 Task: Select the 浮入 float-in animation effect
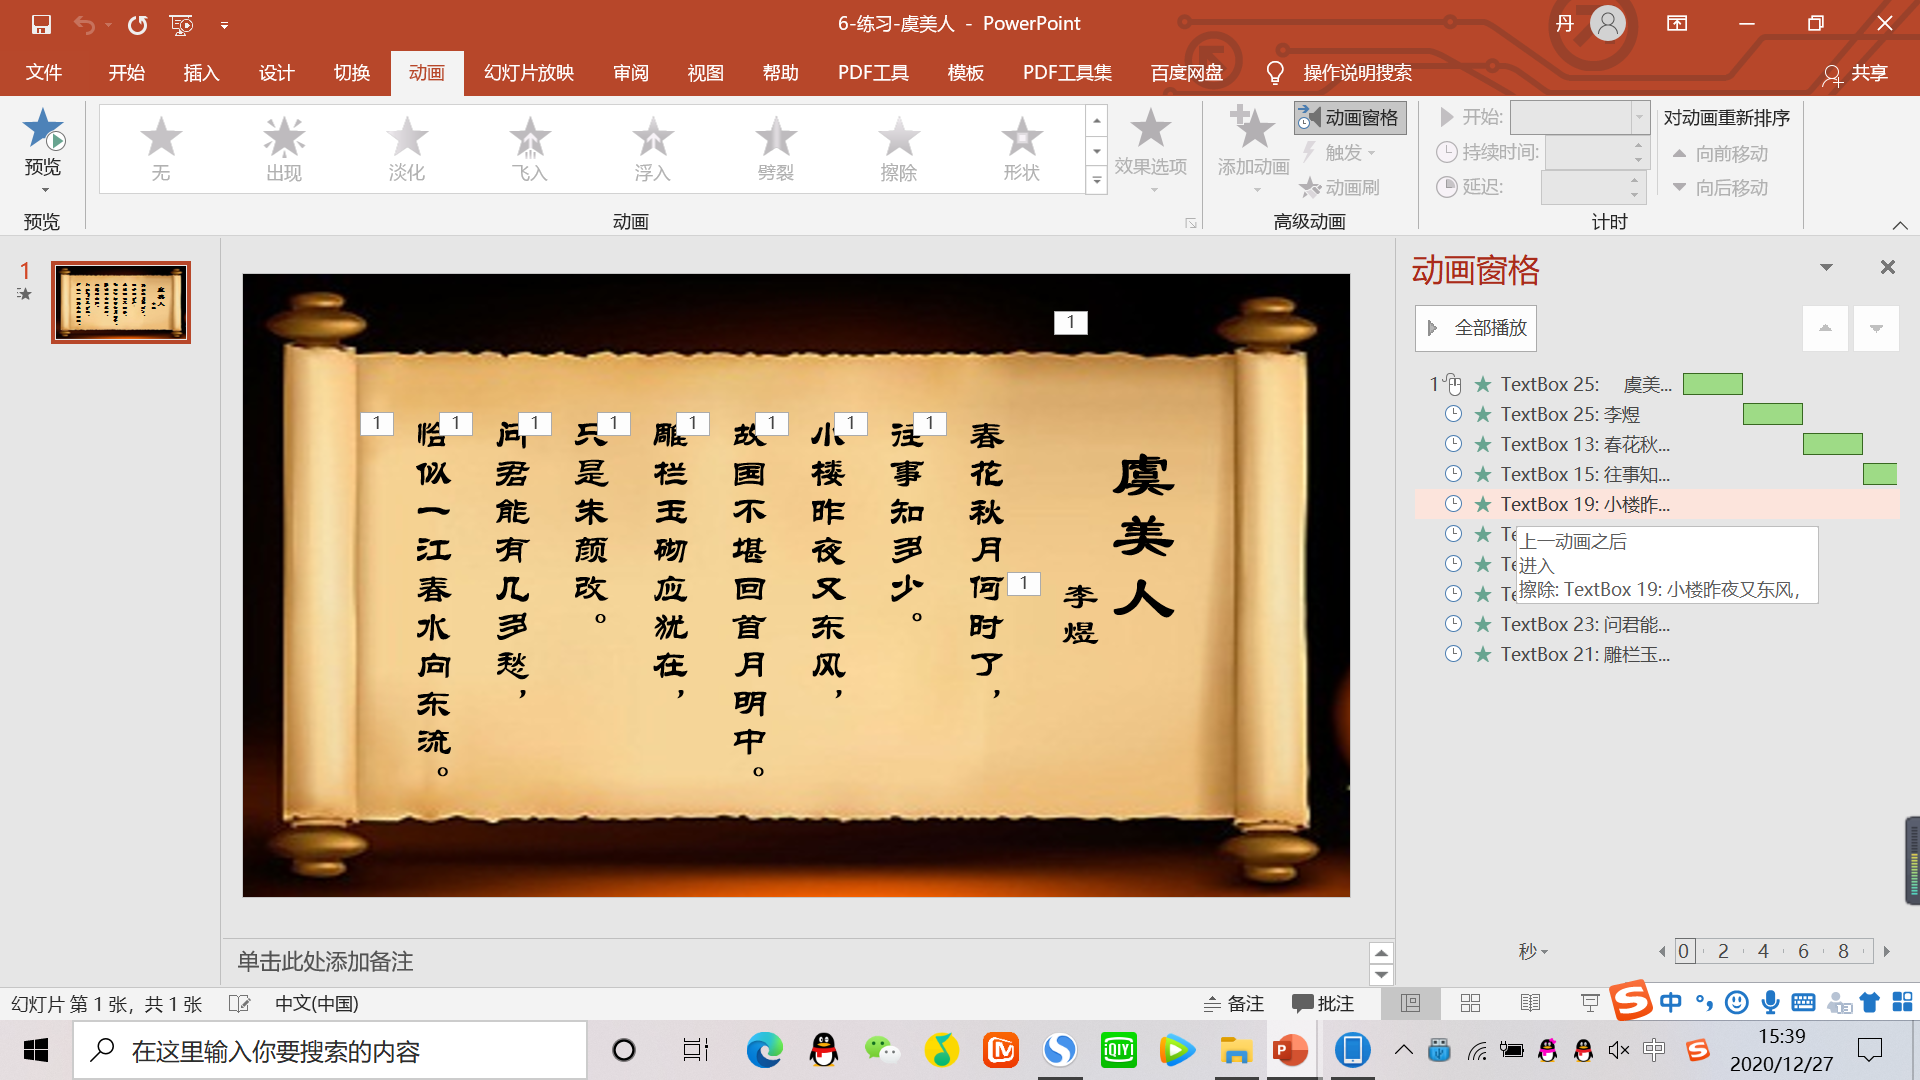653,149
